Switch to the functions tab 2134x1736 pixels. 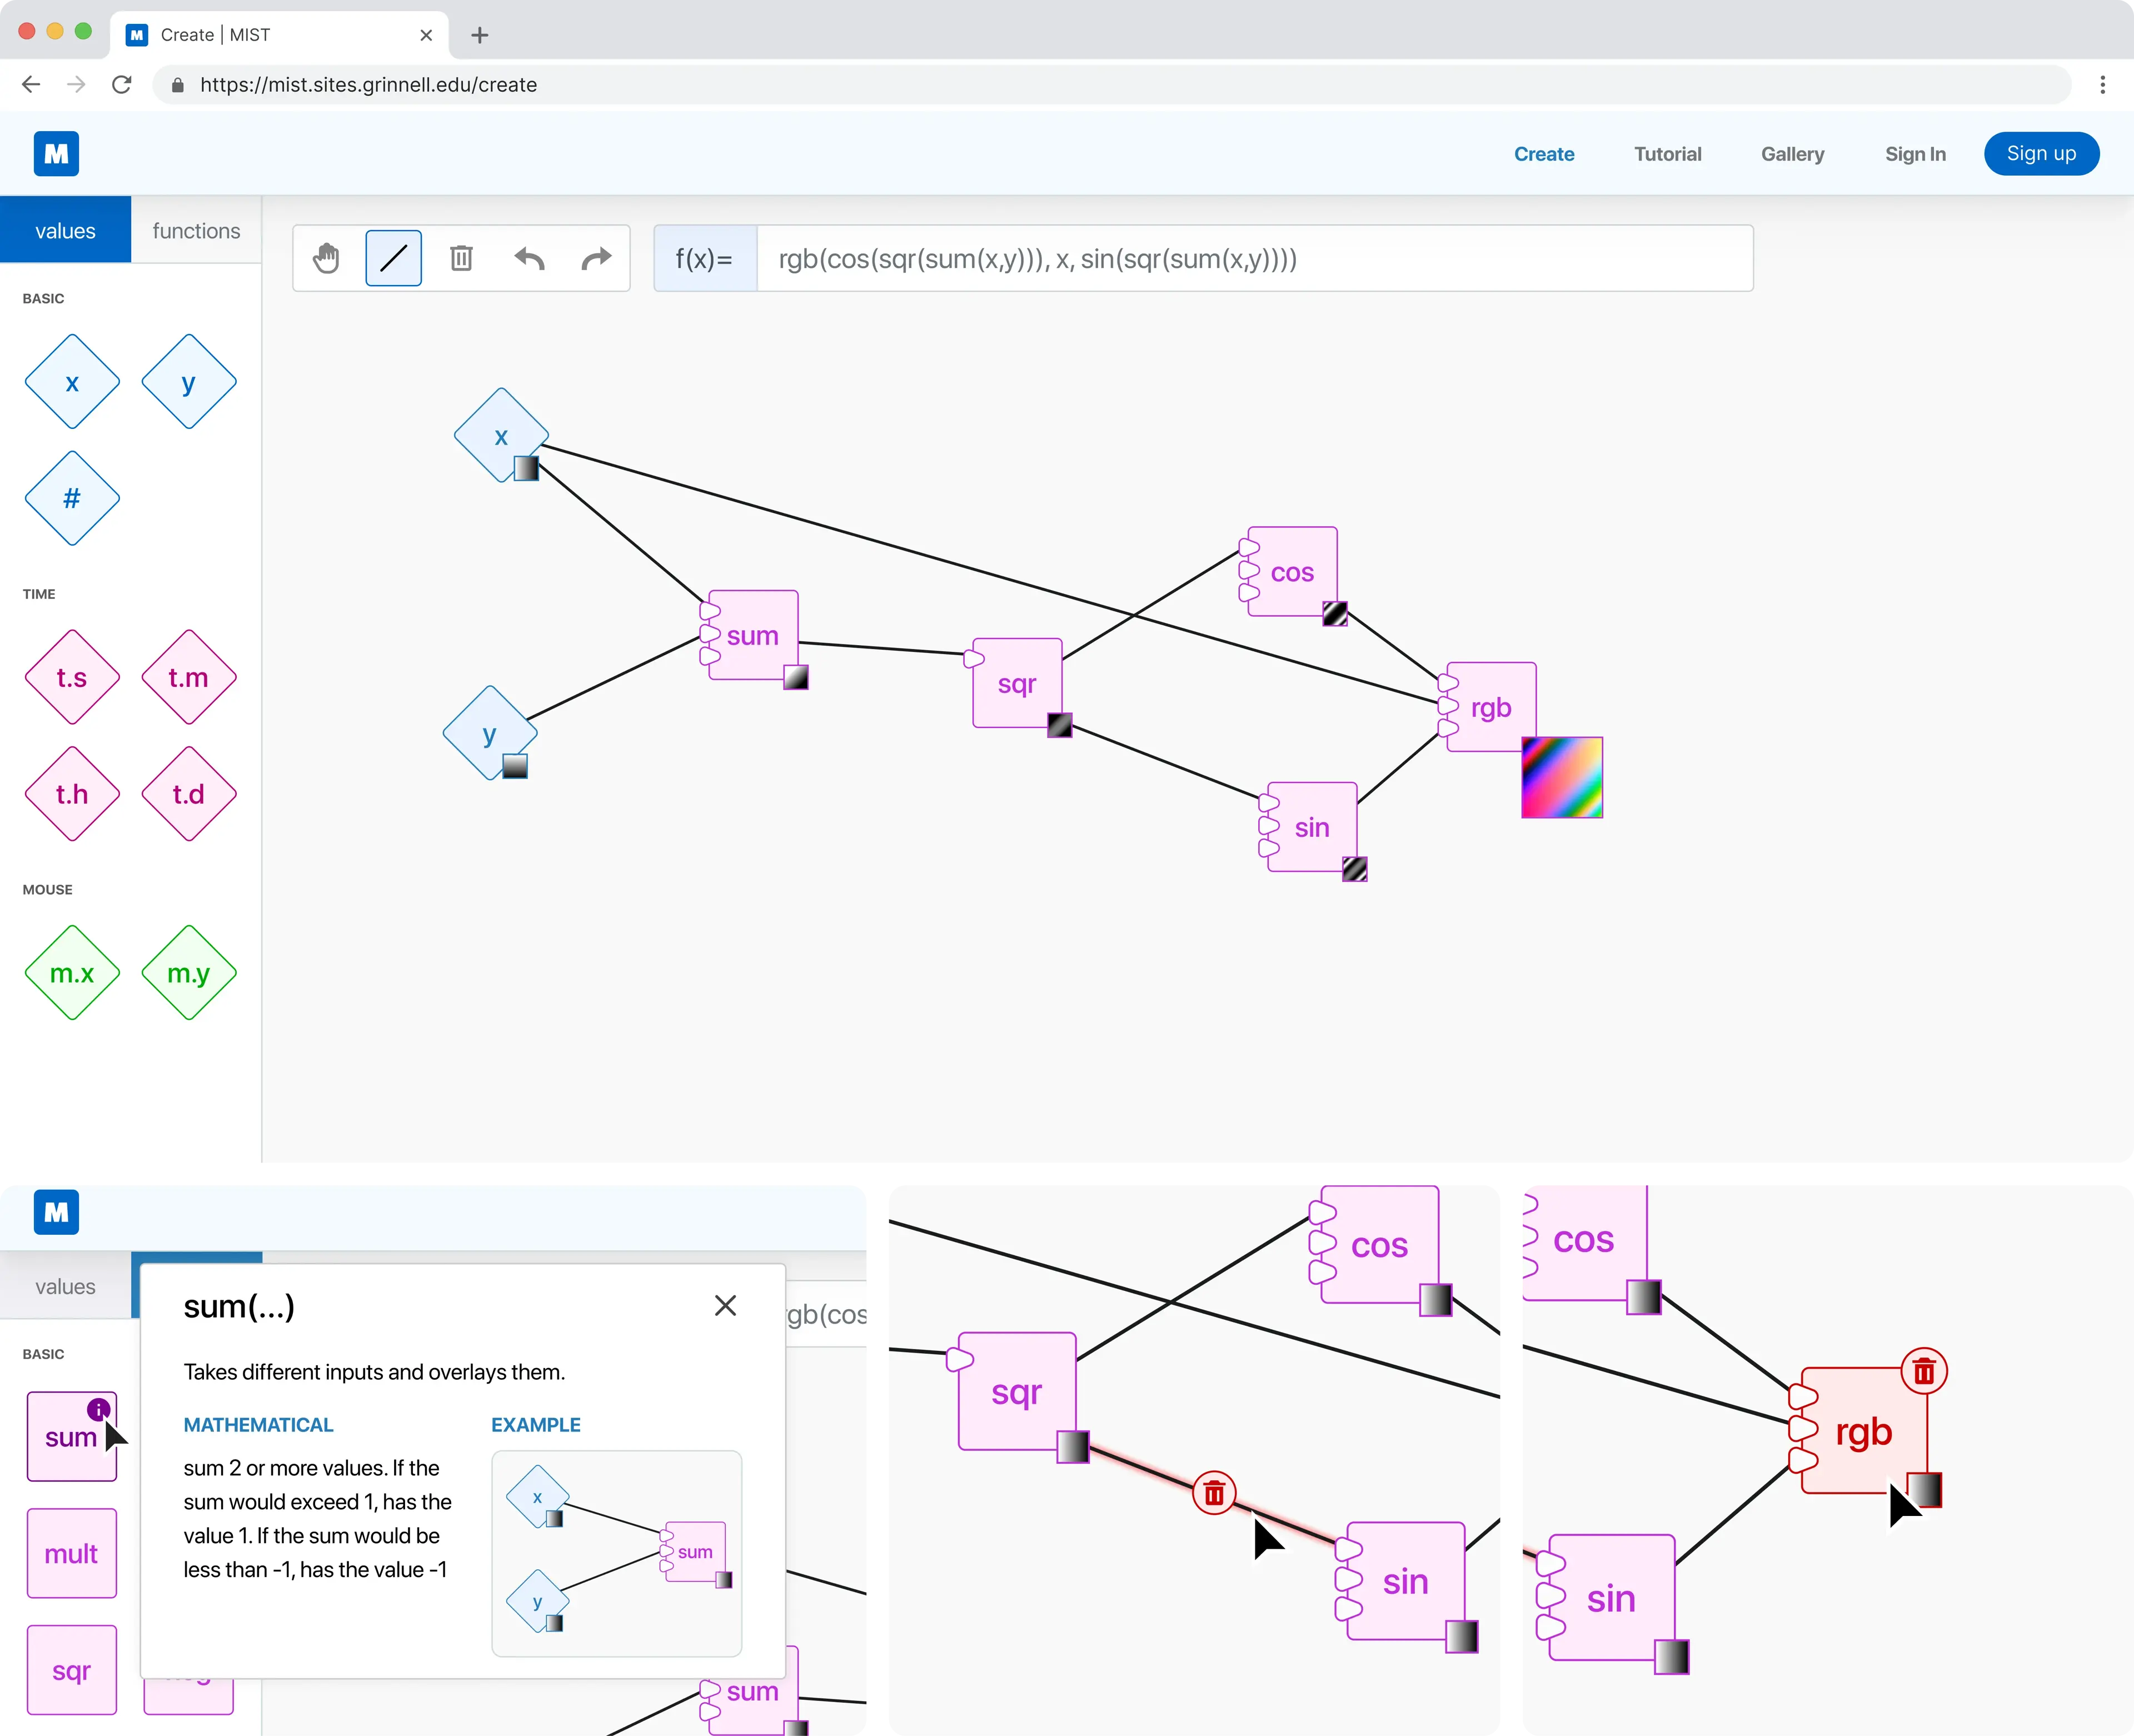click(x=196, y=231)
